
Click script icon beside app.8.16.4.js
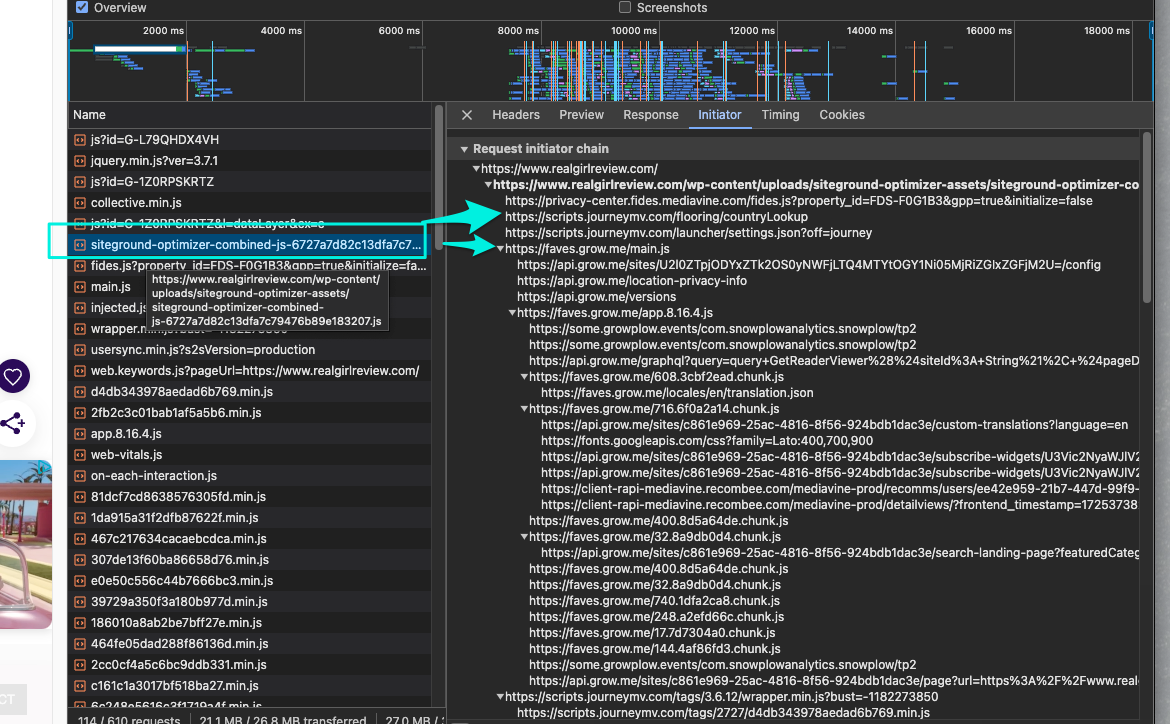(80, 434)
